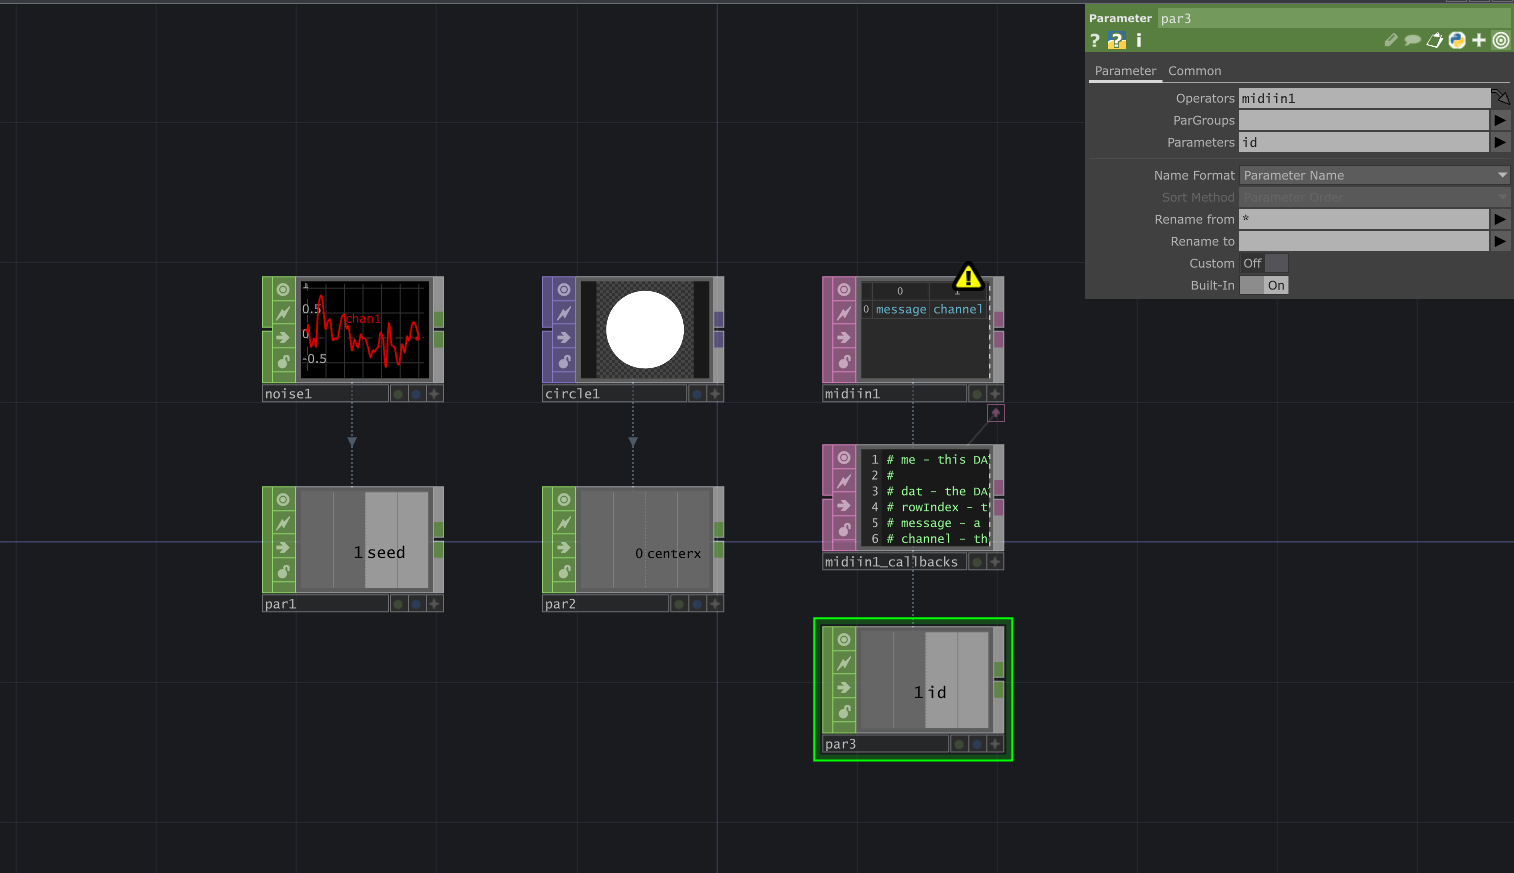Image resolution: width=1514 pixels, height=873 pixels.
Task: Click the warning triangle on the midiin1 node
Action: 968,278
